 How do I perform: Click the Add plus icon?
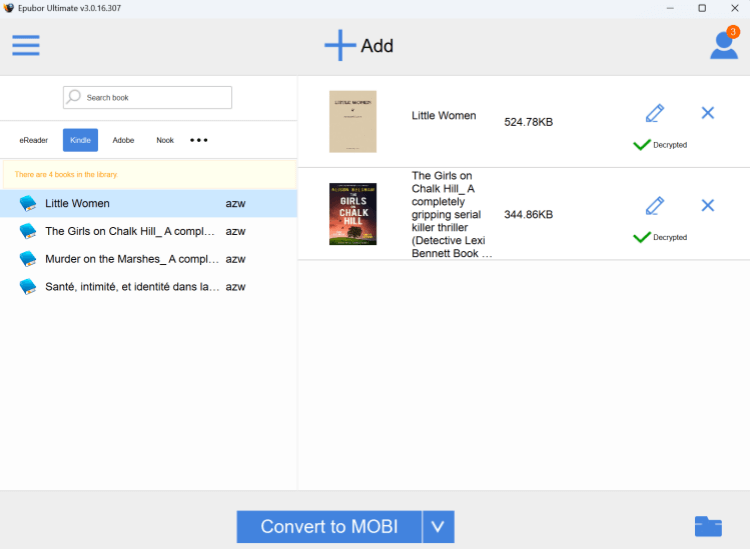[340, 45]
